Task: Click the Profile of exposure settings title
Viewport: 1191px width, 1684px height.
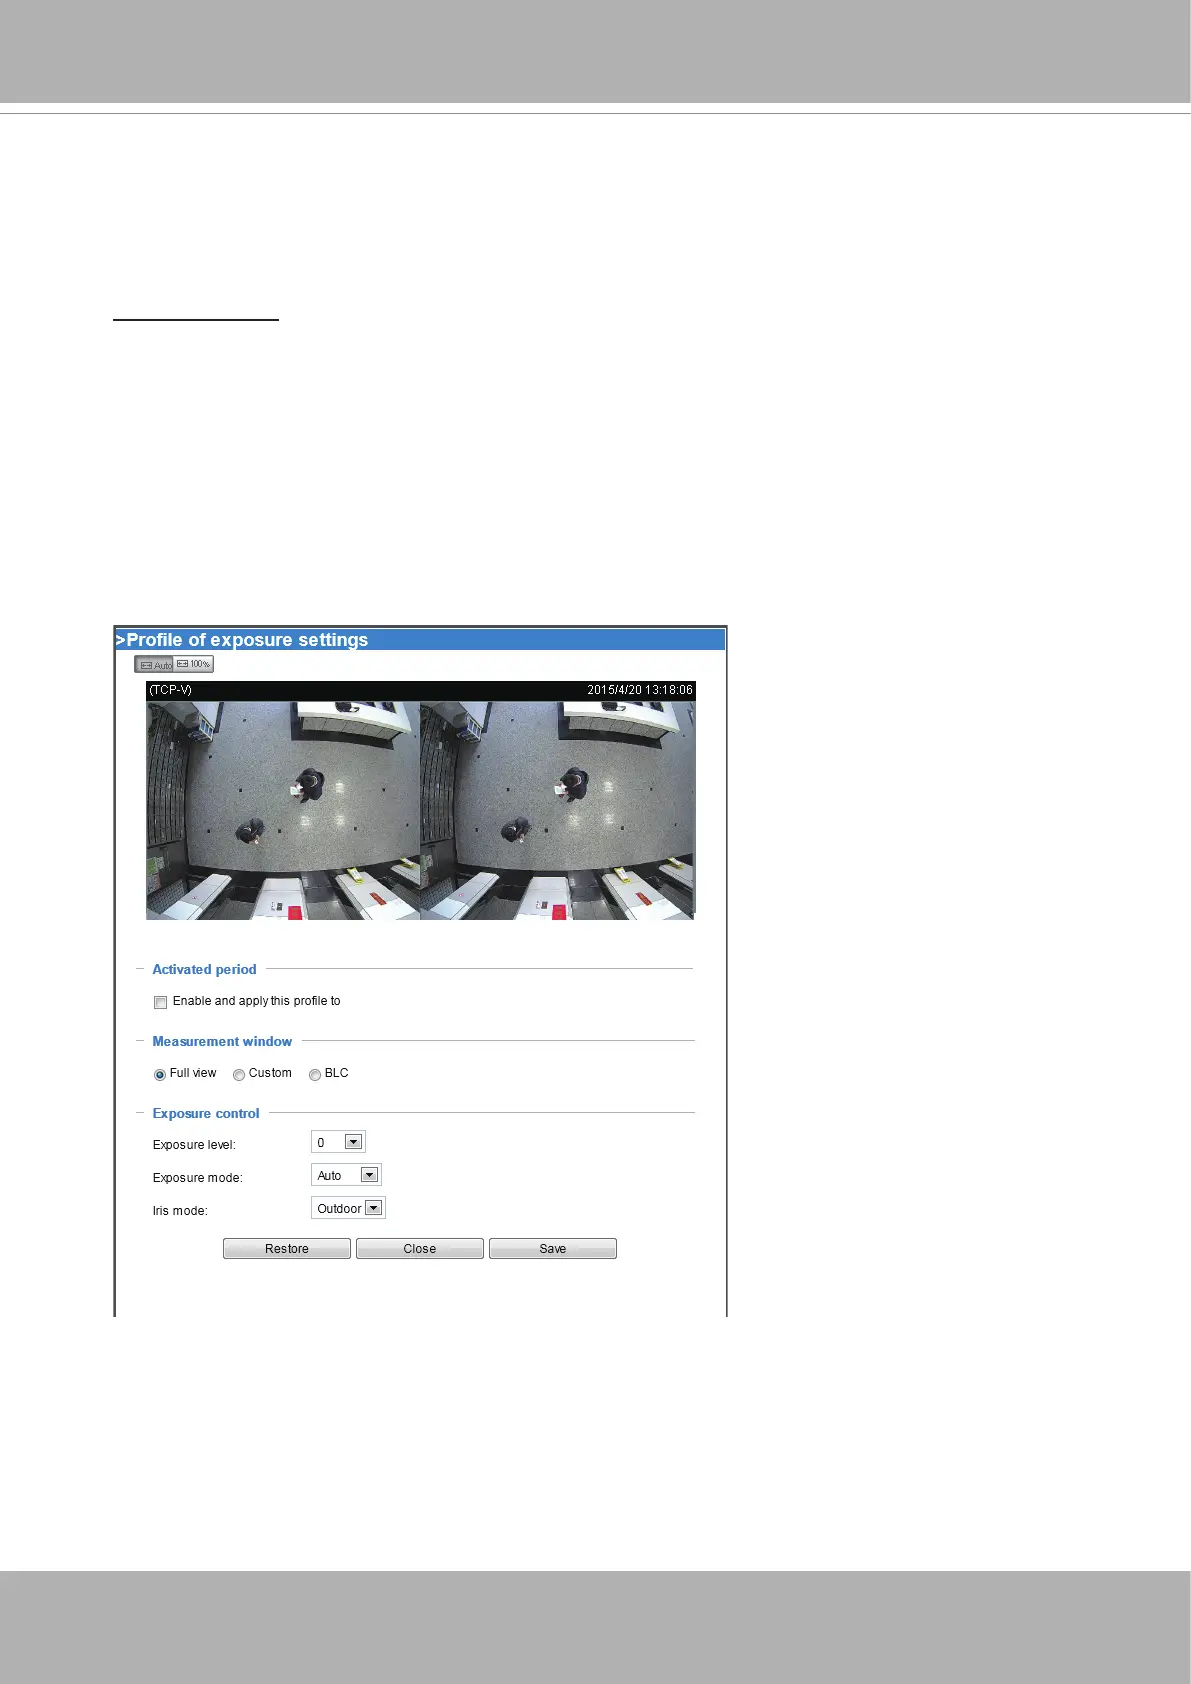Action: click(x=242, y=640)
